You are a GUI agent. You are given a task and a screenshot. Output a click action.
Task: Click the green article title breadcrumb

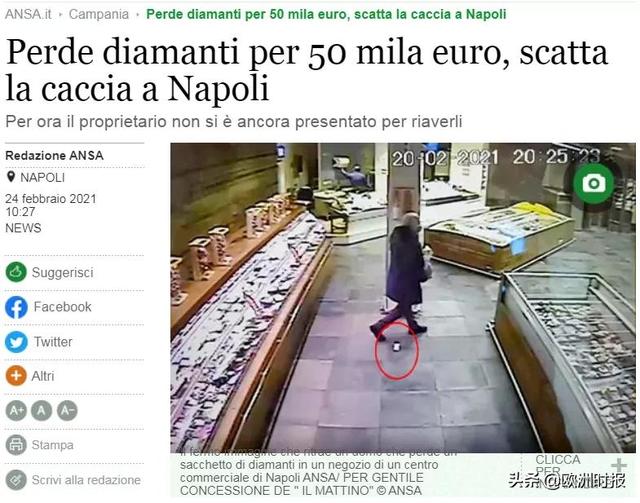326,14
